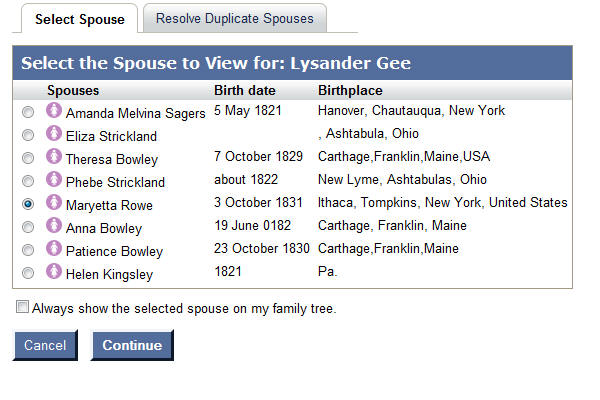Click the person icon beside Helen Kingsley
Screen dimensions: 600x400
click(54, 271)
